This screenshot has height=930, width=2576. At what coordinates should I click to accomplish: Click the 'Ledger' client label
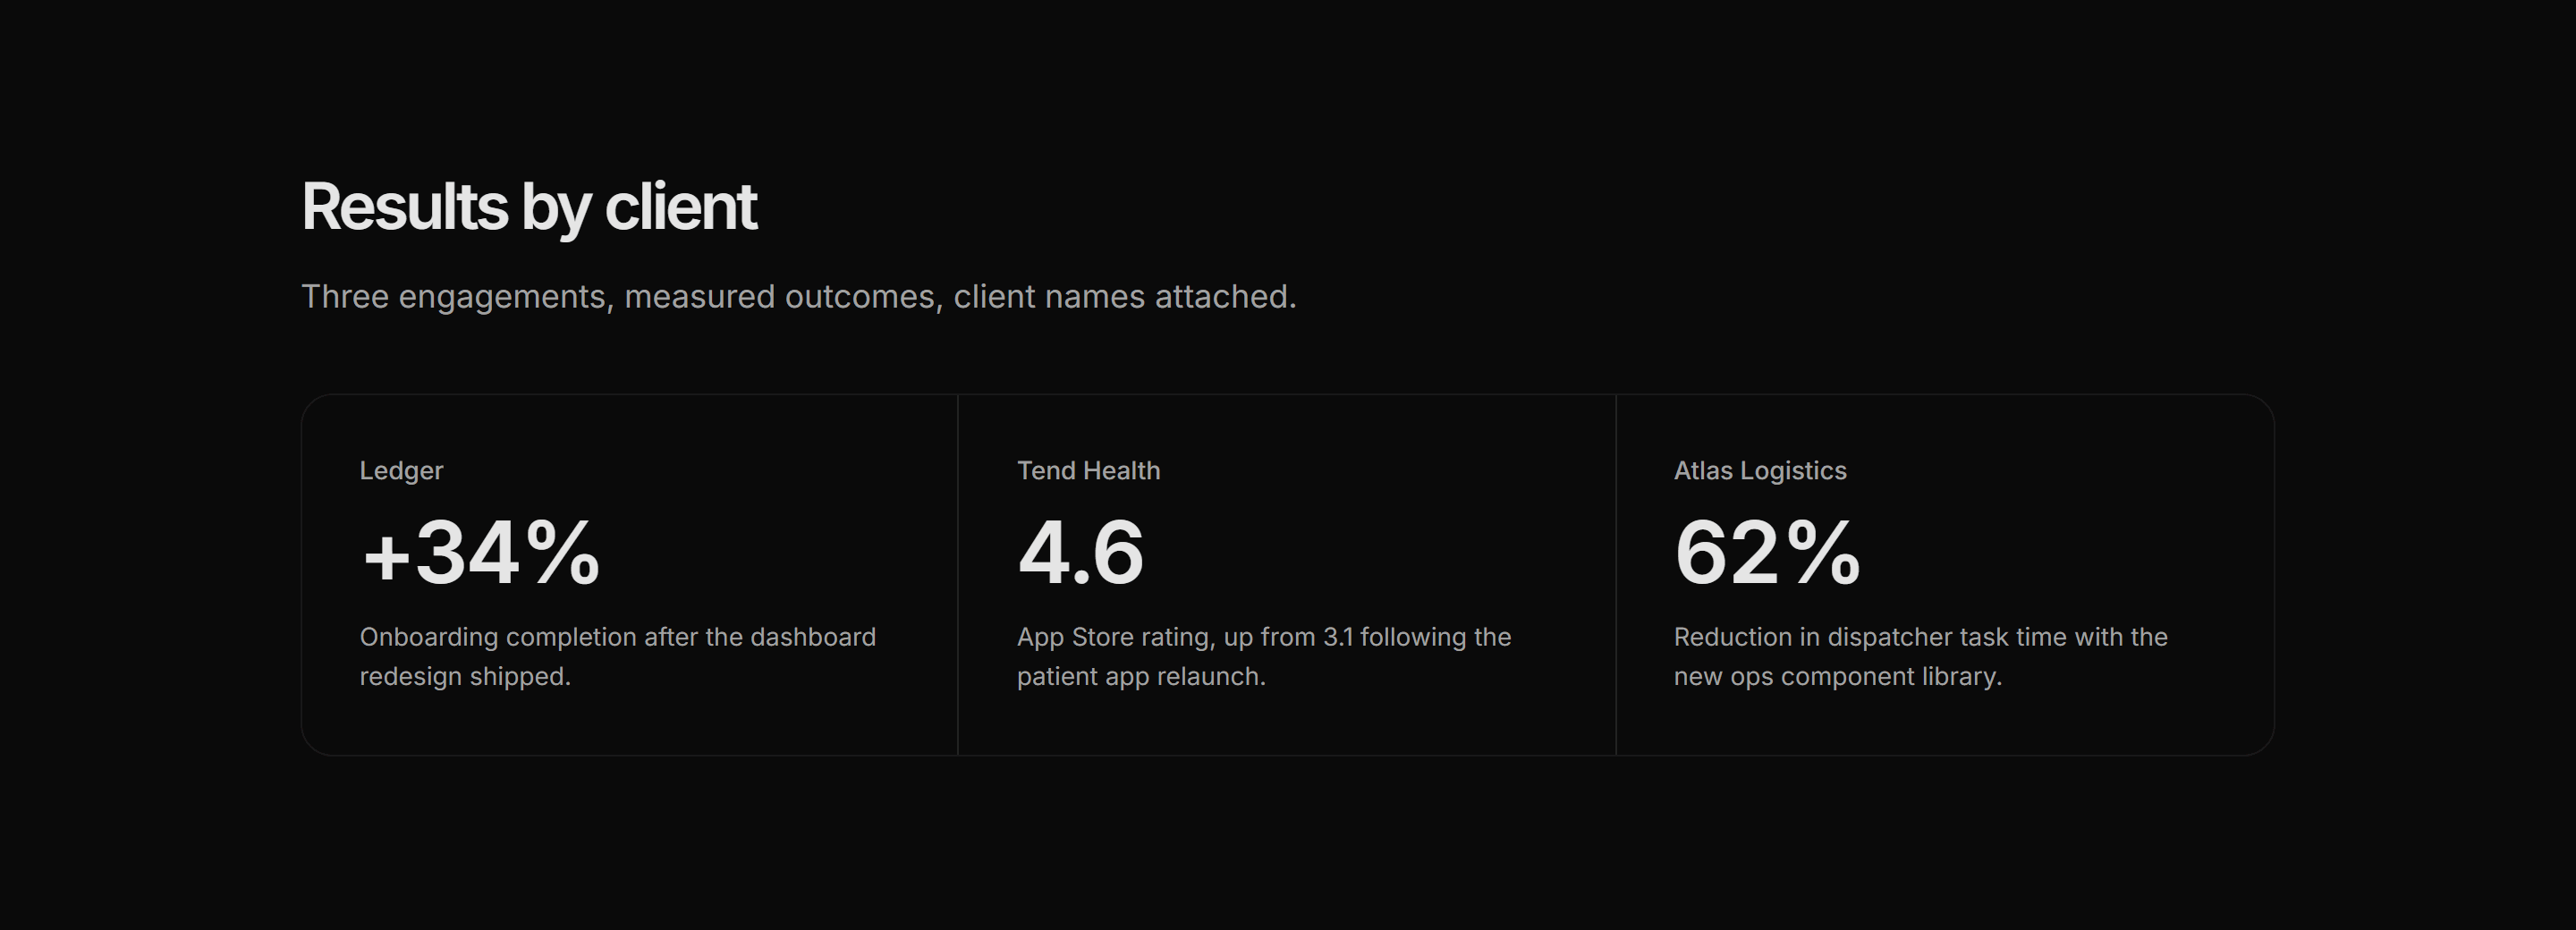401,471
